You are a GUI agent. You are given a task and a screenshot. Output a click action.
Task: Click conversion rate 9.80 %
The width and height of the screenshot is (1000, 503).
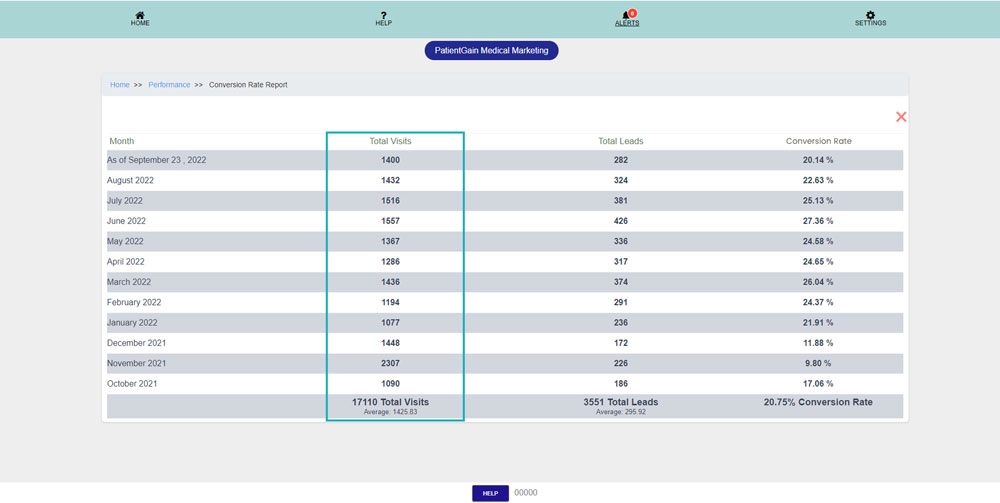pos(818,363)
